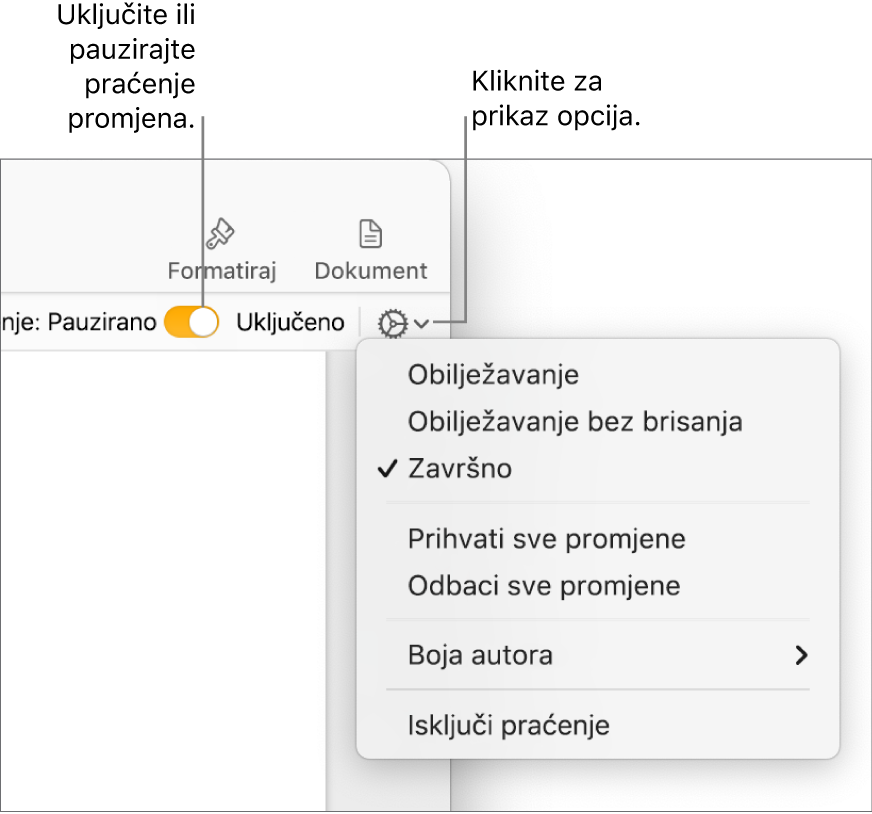Toggle the change tracking Pauzirano/Uključeno switch
Image resolution: width=872 pixels, height=814 pixels.
click(x=191, y=322)
